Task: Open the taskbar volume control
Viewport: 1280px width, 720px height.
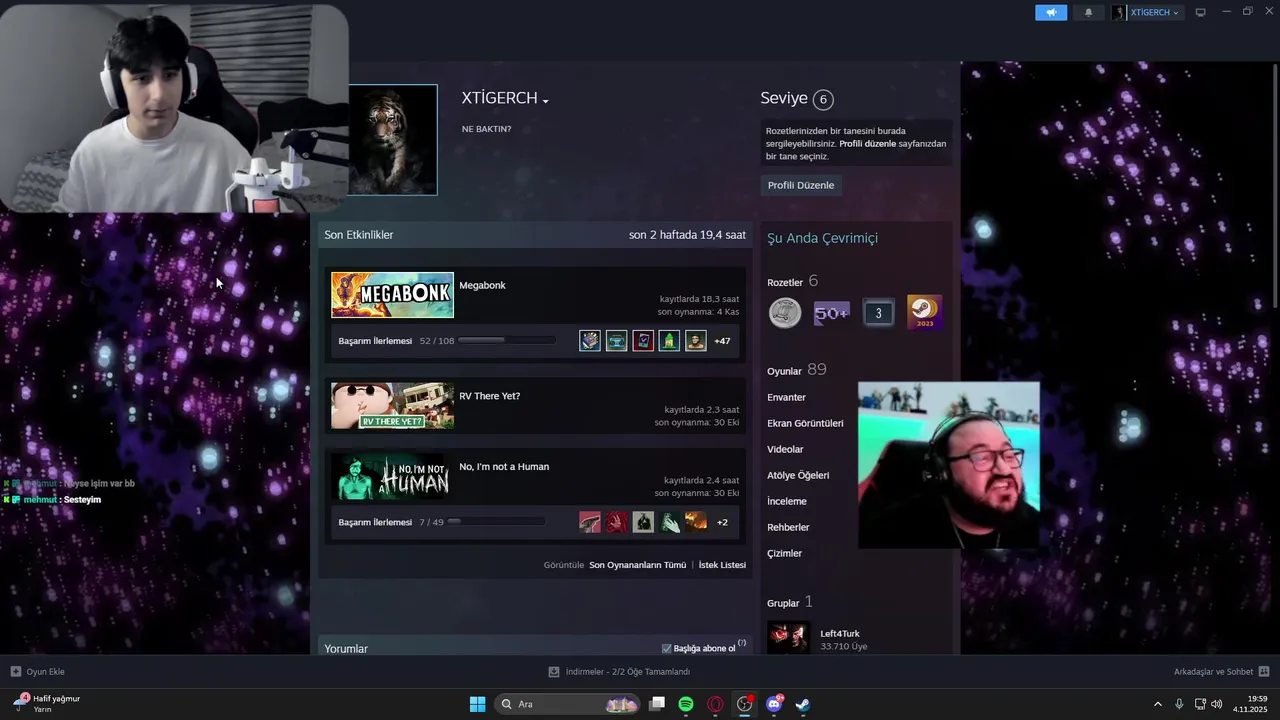Action: tap(1217, 704)
